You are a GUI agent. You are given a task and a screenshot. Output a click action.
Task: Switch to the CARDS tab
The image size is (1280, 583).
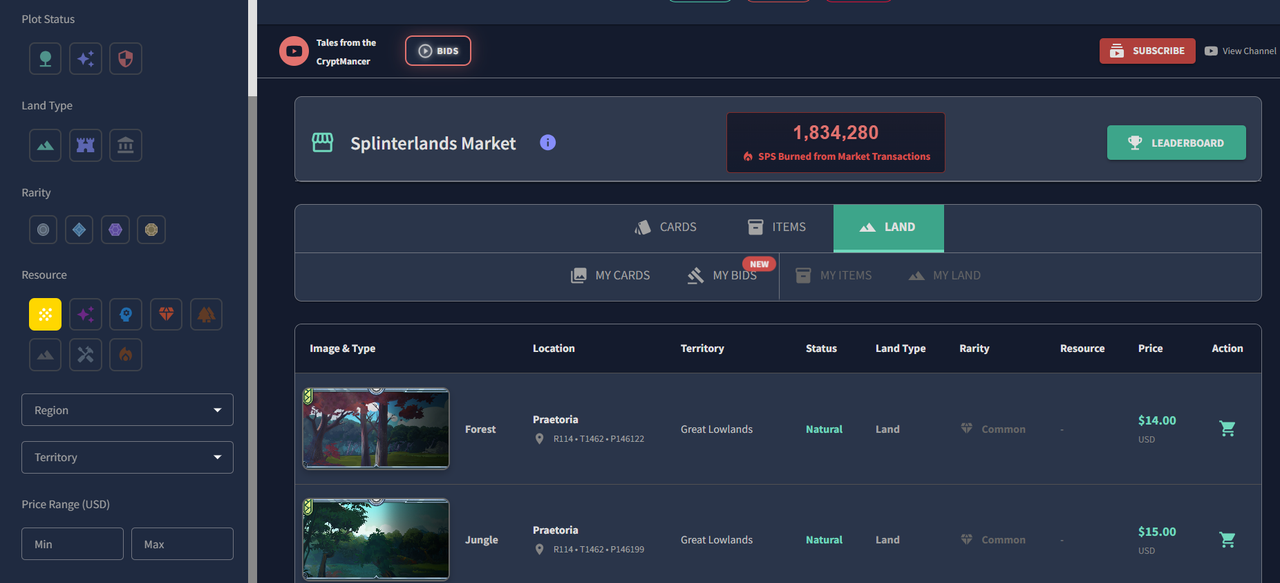(665, 228)
